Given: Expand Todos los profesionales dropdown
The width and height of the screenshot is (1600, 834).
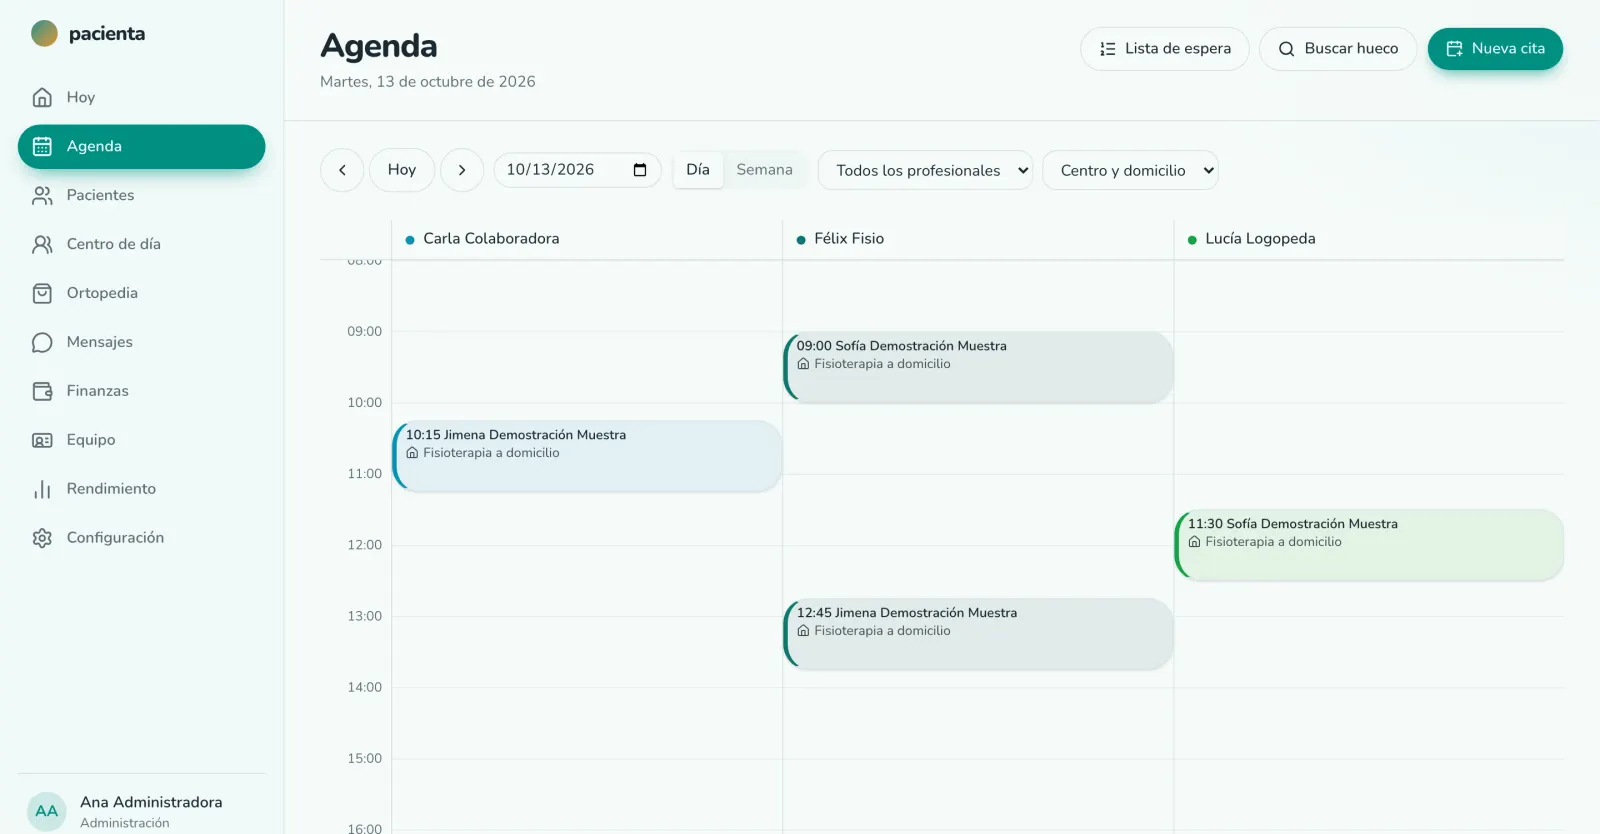Looking at the screenshot, I should pos(925,170).
